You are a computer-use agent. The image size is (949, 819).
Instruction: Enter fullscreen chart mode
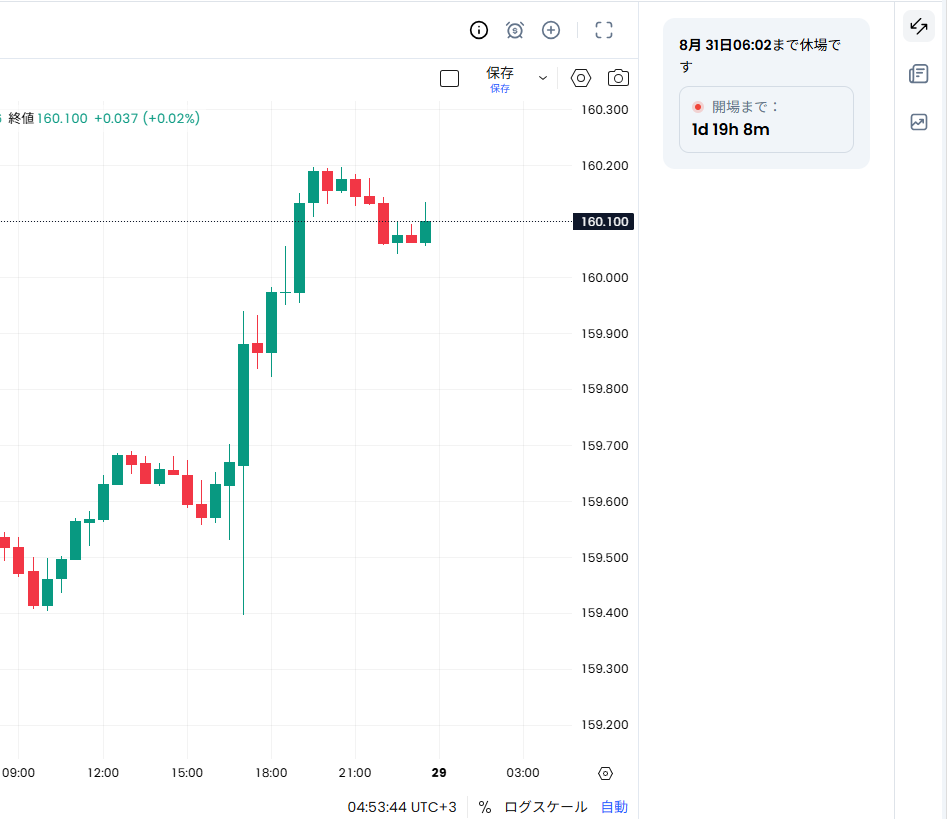(x=604, y=30)
